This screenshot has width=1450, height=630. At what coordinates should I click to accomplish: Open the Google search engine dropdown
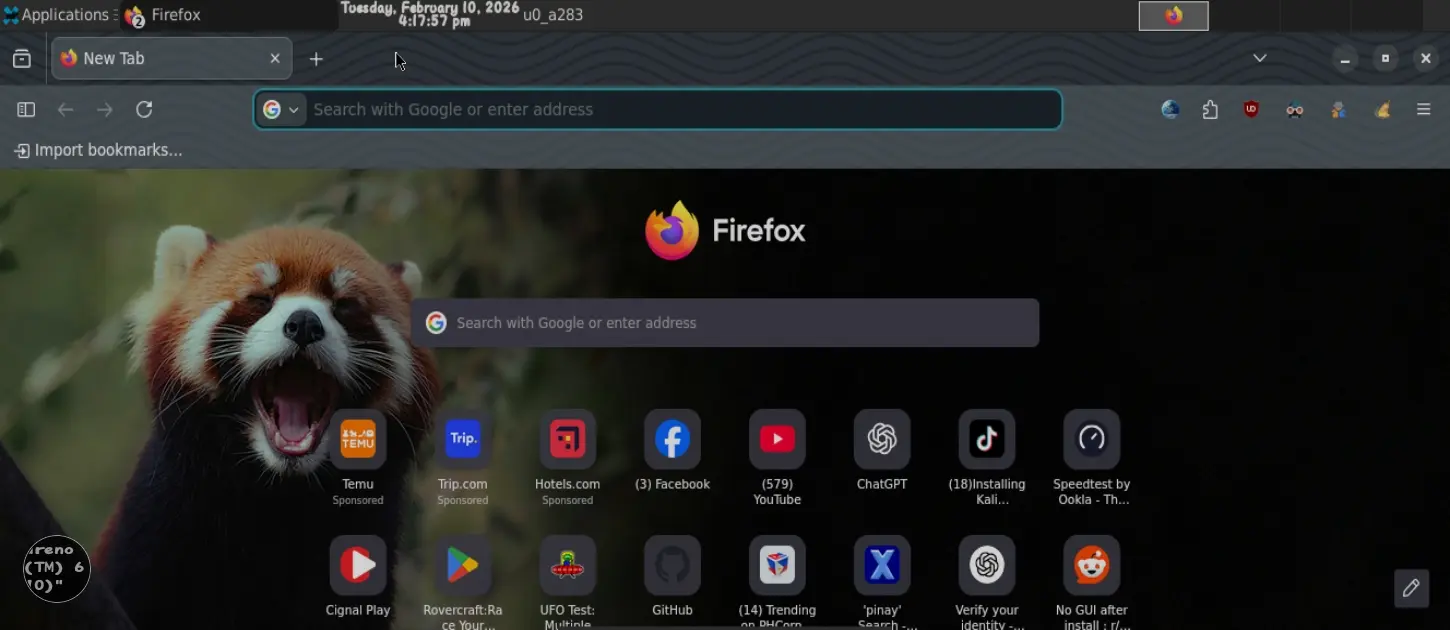(x=281, y=110)
